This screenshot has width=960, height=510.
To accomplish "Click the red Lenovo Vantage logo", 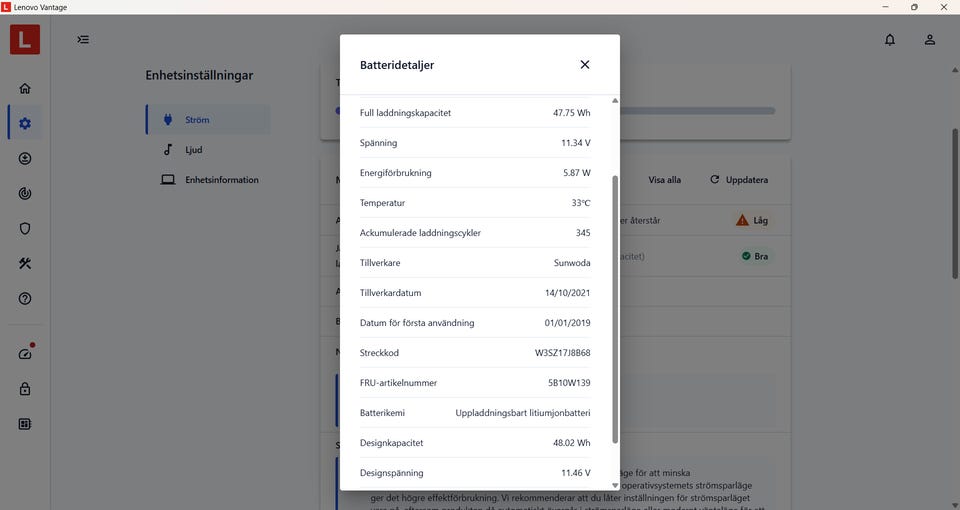I will (x=25, y=40).
